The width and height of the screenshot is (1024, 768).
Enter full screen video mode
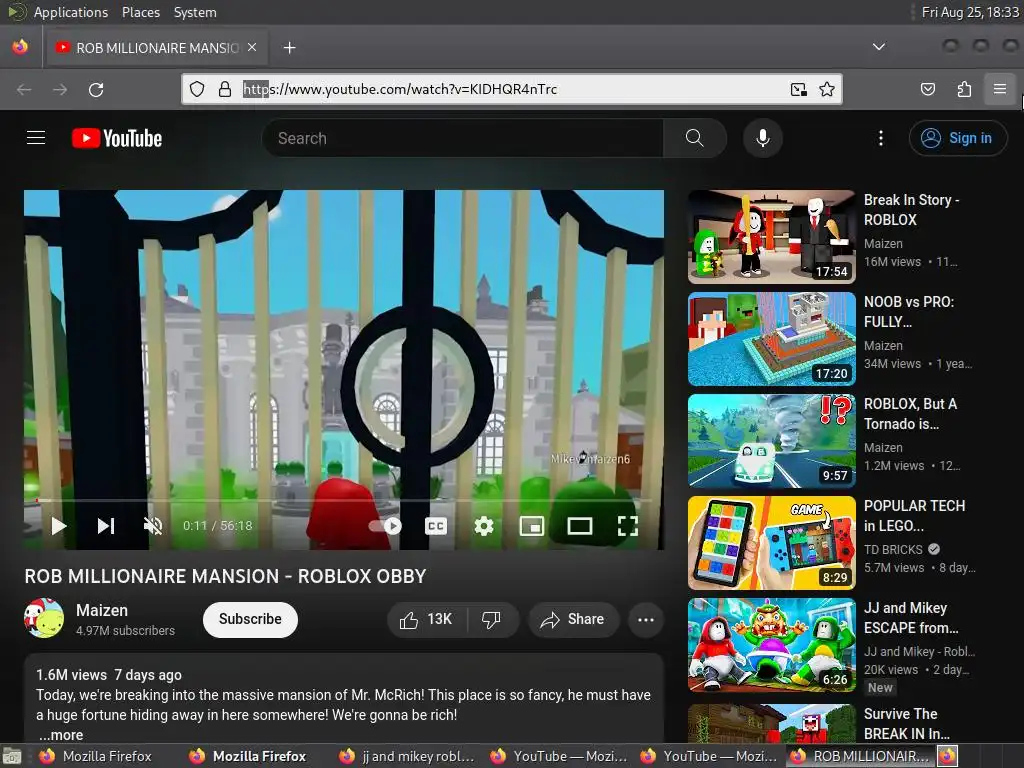(628, 526)
